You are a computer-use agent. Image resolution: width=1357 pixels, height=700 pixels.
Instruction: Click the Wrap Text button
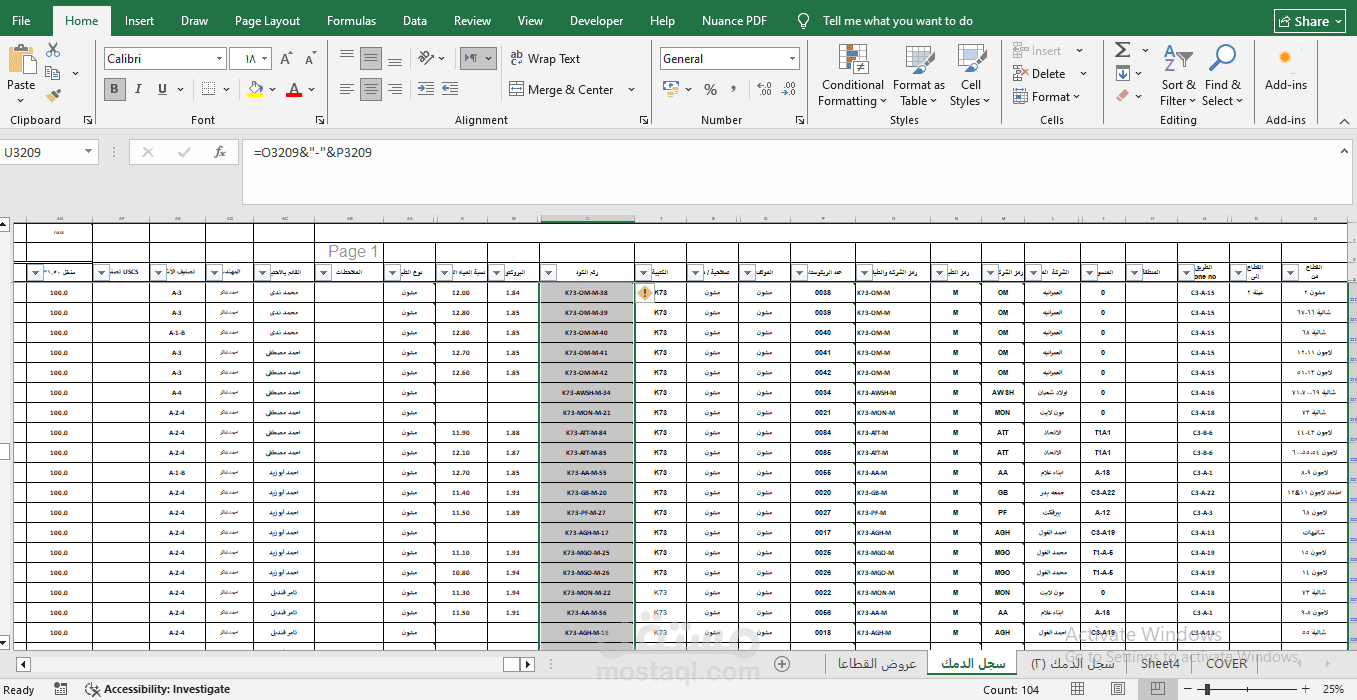pyautogui.click(x=545, y=58)
